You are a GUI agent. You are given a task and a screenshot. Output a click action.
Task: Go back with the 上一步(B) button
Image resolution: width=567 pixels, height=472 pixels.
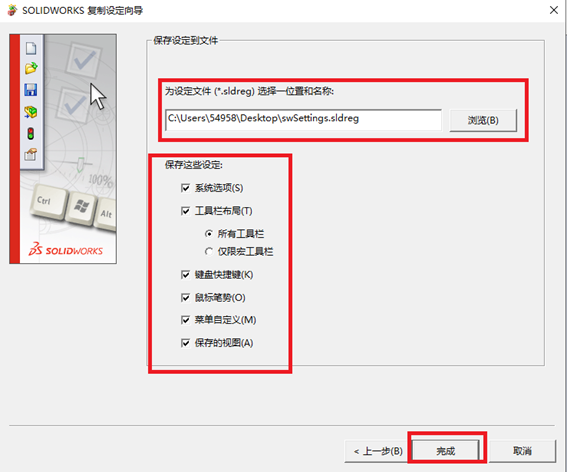(x=377, y=451)
